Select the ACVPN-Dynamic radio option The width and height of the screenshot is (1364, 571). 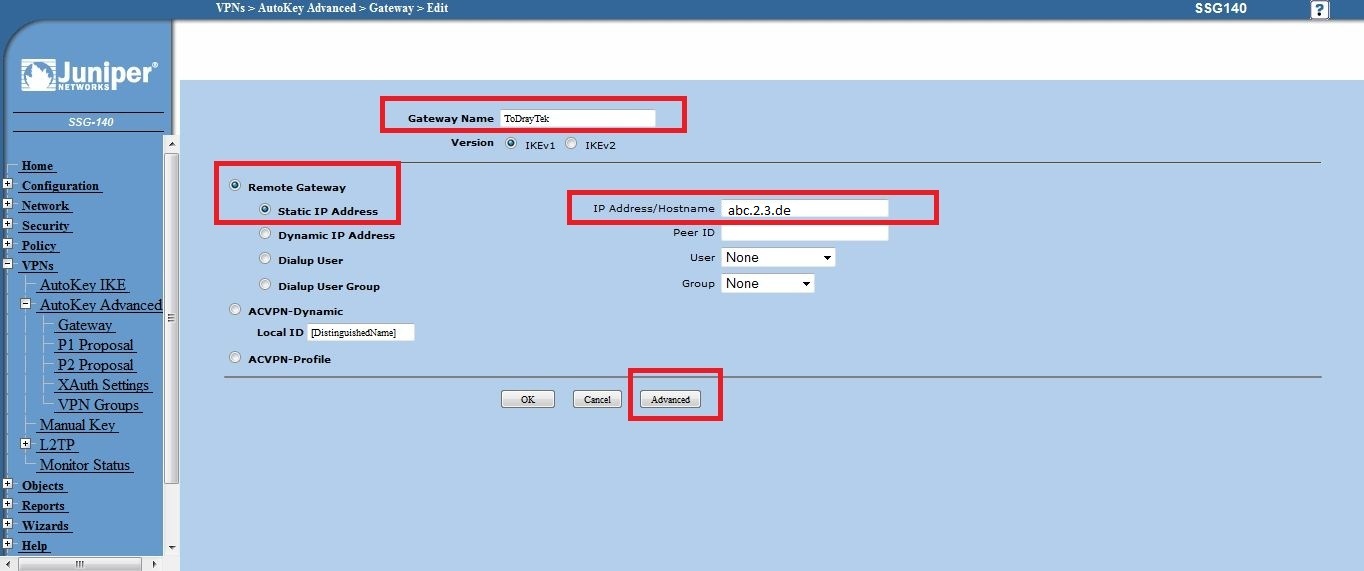point(235,310)
